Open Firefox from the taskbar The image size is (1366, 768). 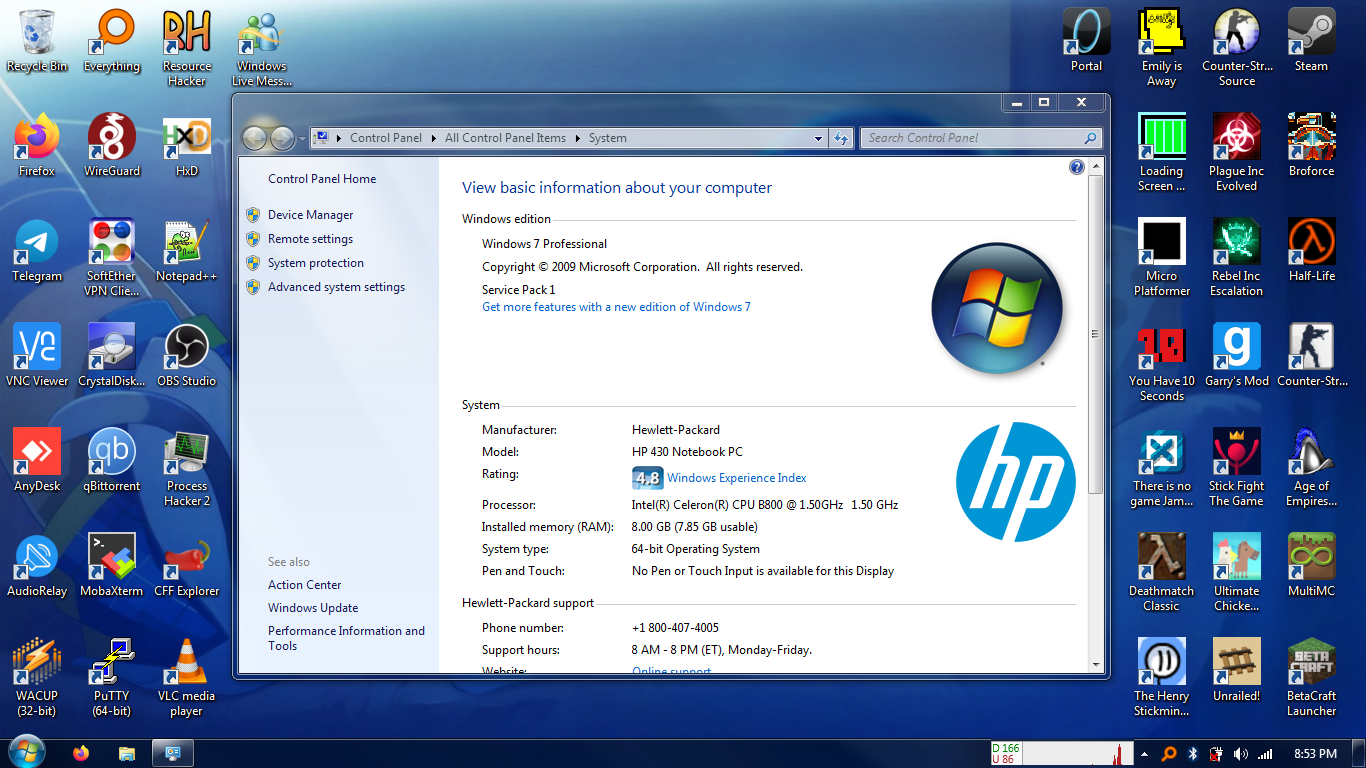79,752
